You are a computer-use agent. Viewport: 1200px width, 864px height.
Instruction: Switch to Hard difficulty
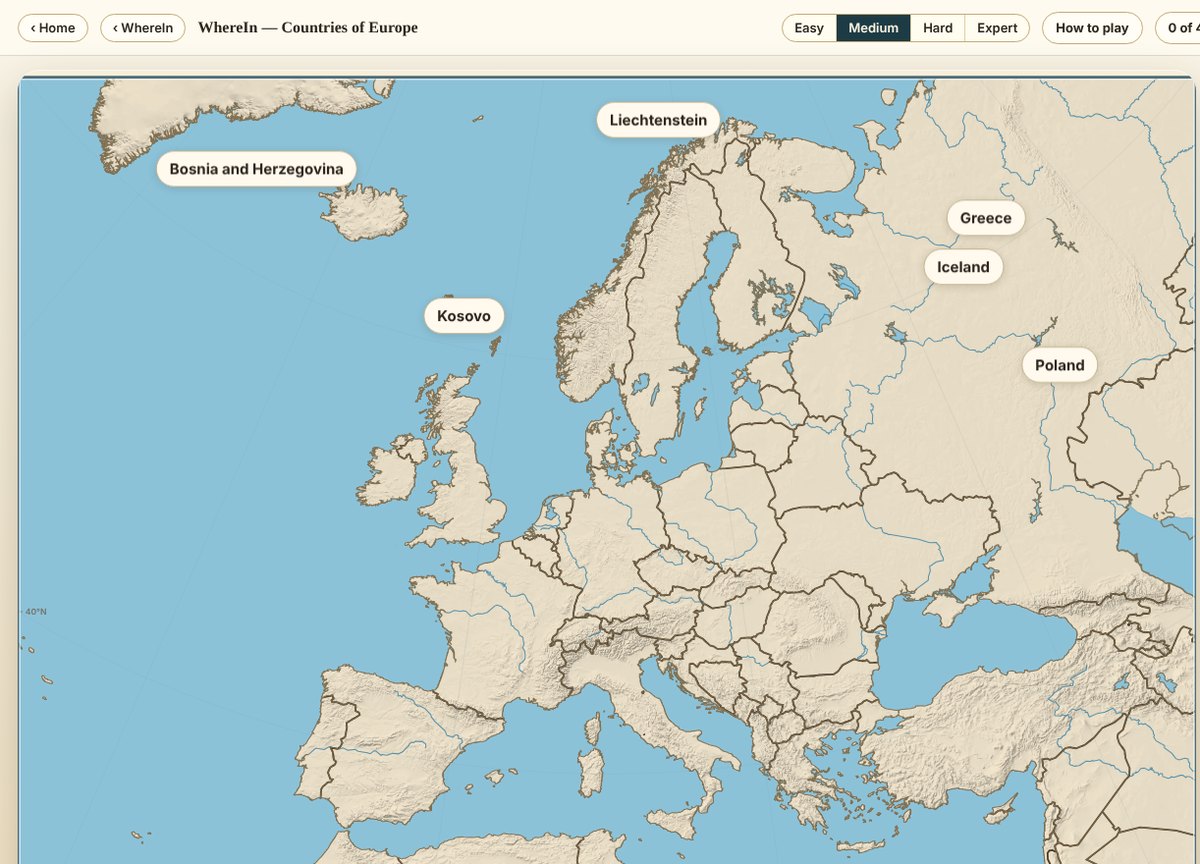click(938, 28)
